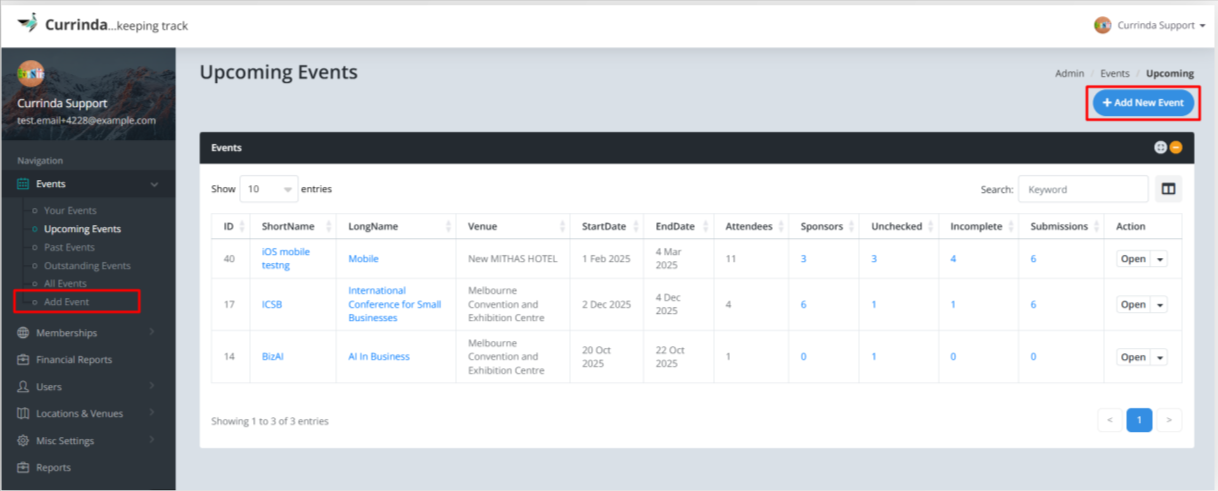Expand the Users menu
The width and height of the screenshot is (1218, 491).
pyautogui.click(x=88, y=387)
